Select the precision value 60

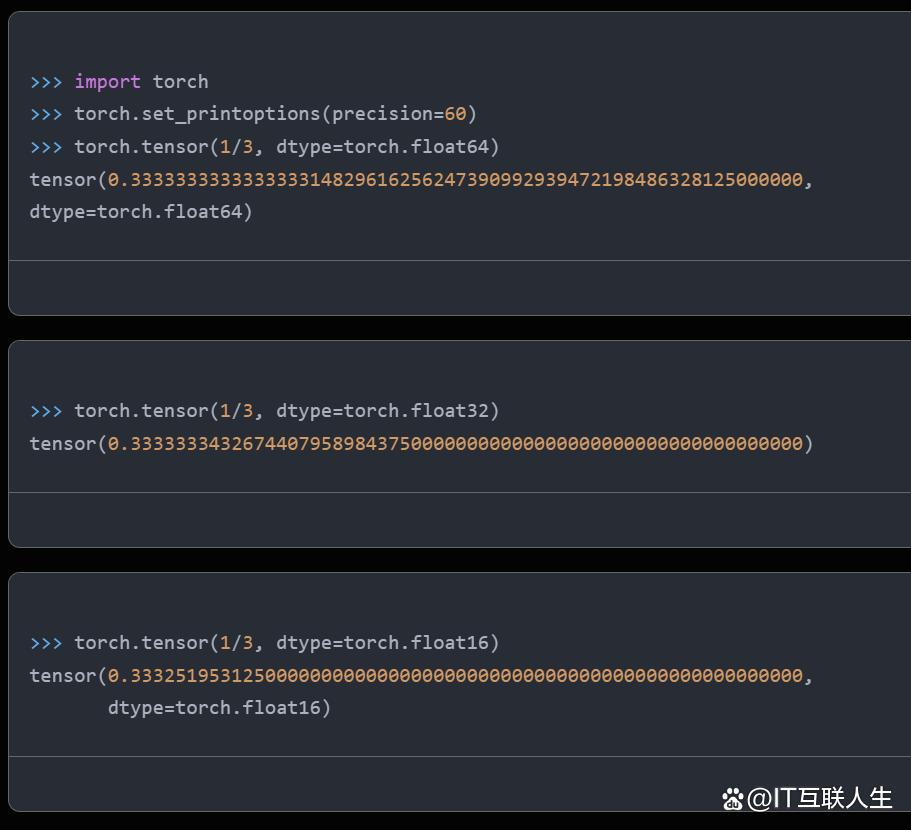point(456,114)
